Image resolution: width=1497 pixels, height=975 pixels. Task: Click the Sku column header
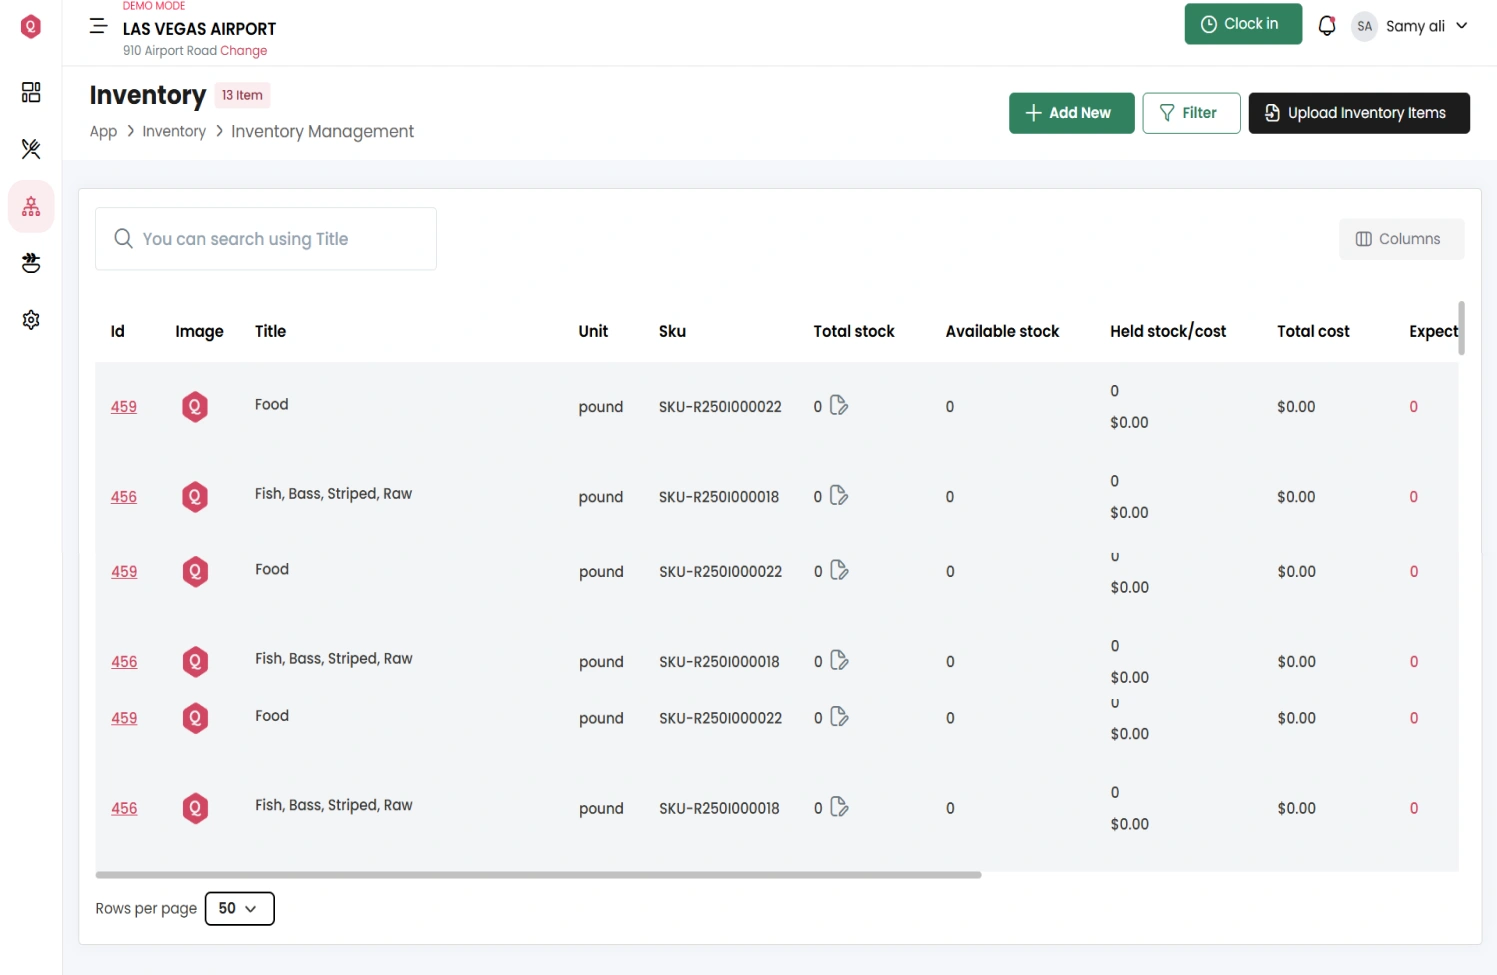(672, 331)
